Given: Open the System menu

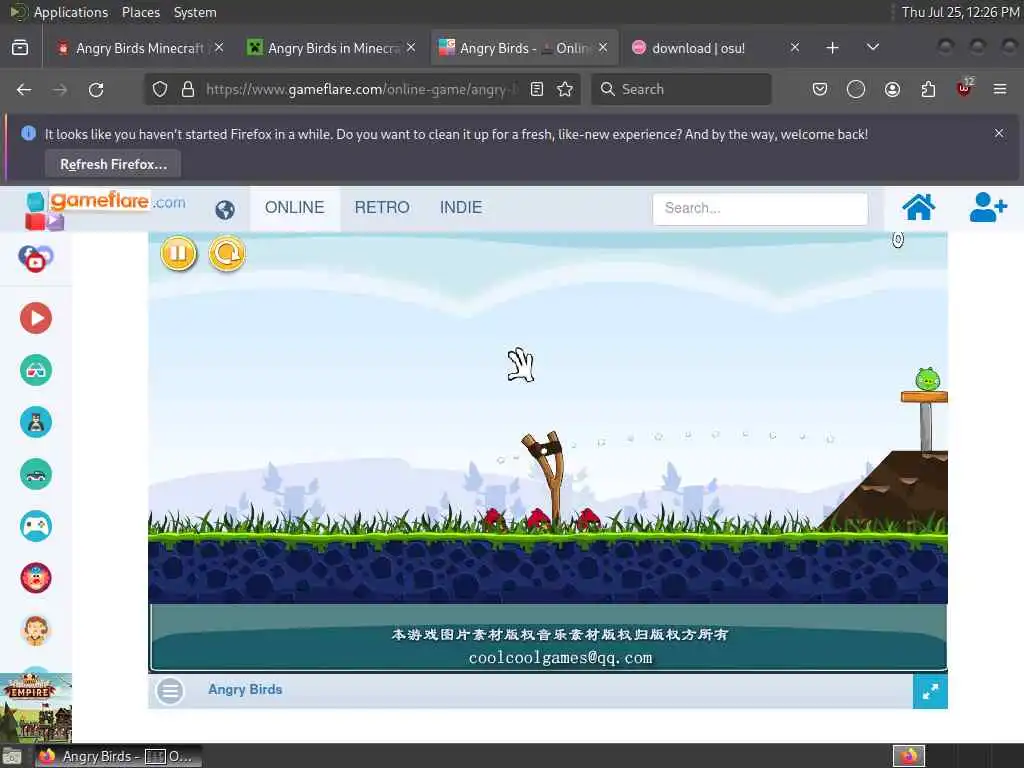Looking at the screenshot, I should [195, 12].
